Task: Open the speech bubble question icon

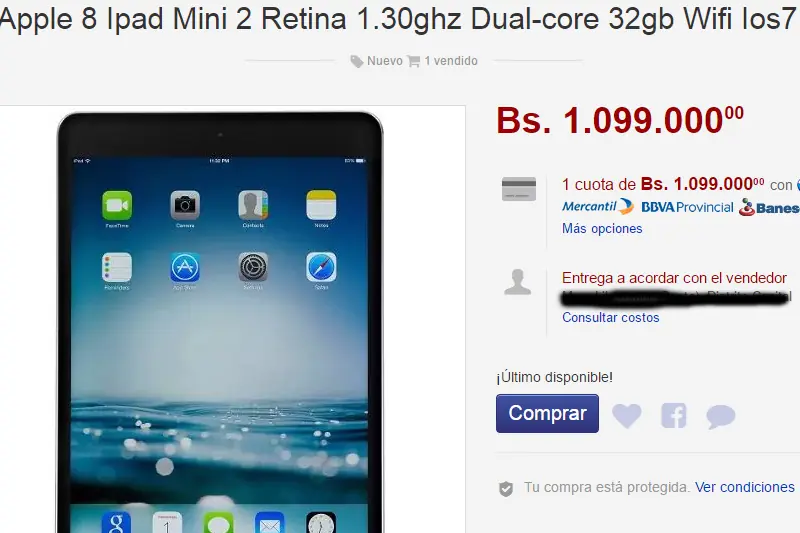Action: point(720,416)
